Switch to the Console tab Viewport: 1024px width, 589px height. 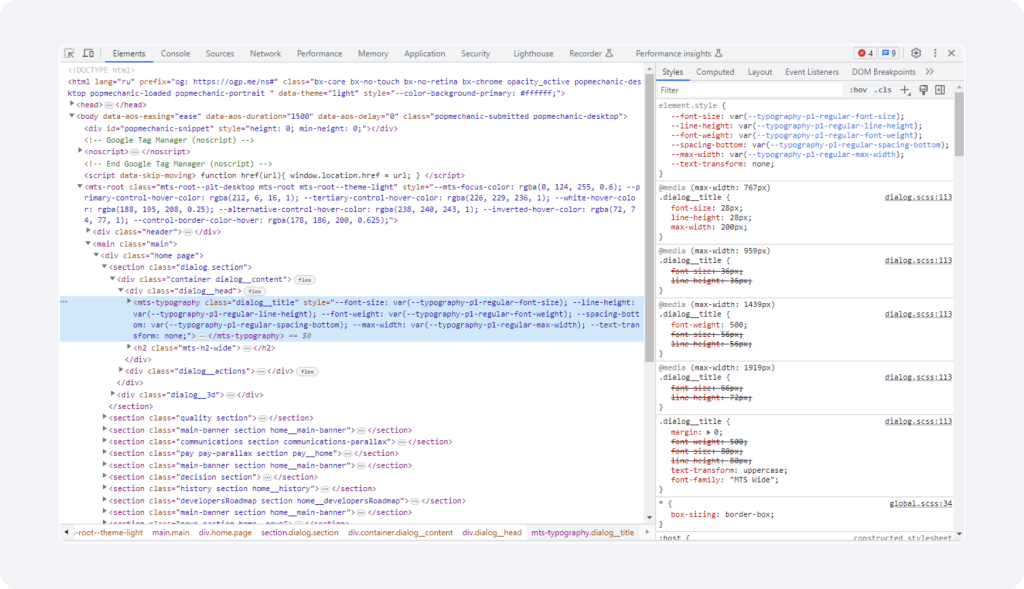[x=176, y=54]
